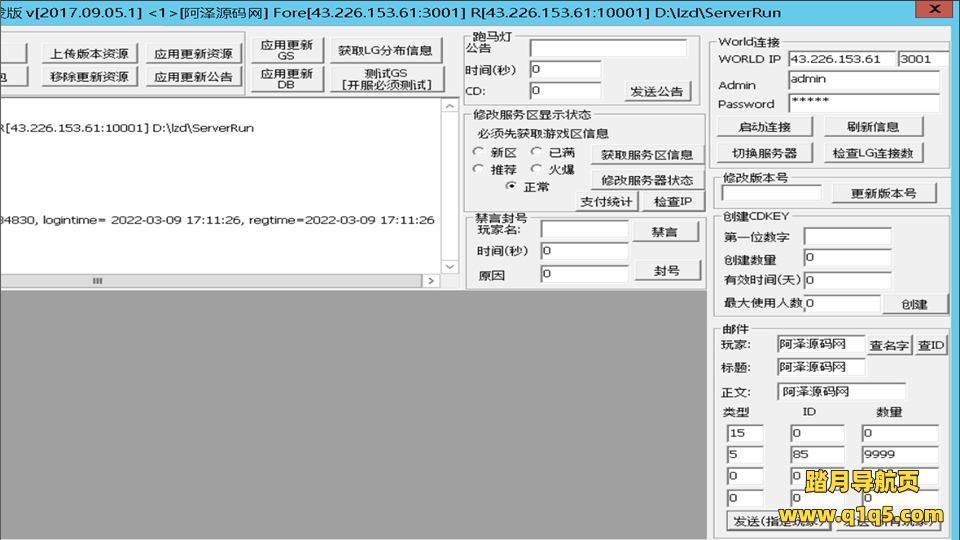Click the 上传版本资源 button
This screenshot has width=960, height=540.
(x=90, y=54)
